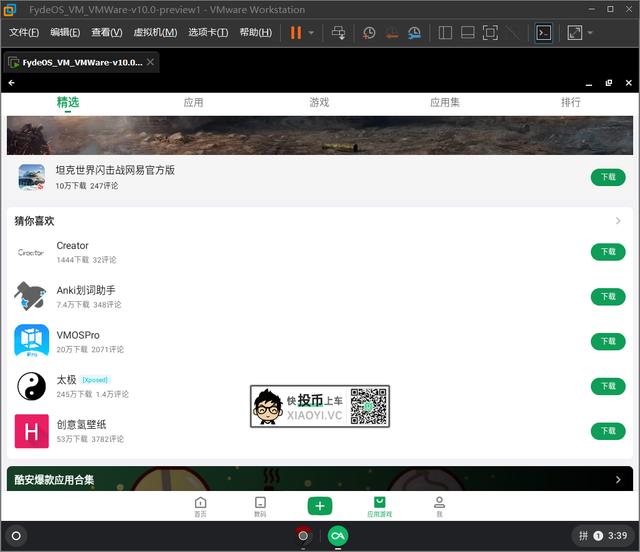The height and width of the screenshot is (552, 640).
Task: Go back with the arrow icon
Action: tap(11, 83)
